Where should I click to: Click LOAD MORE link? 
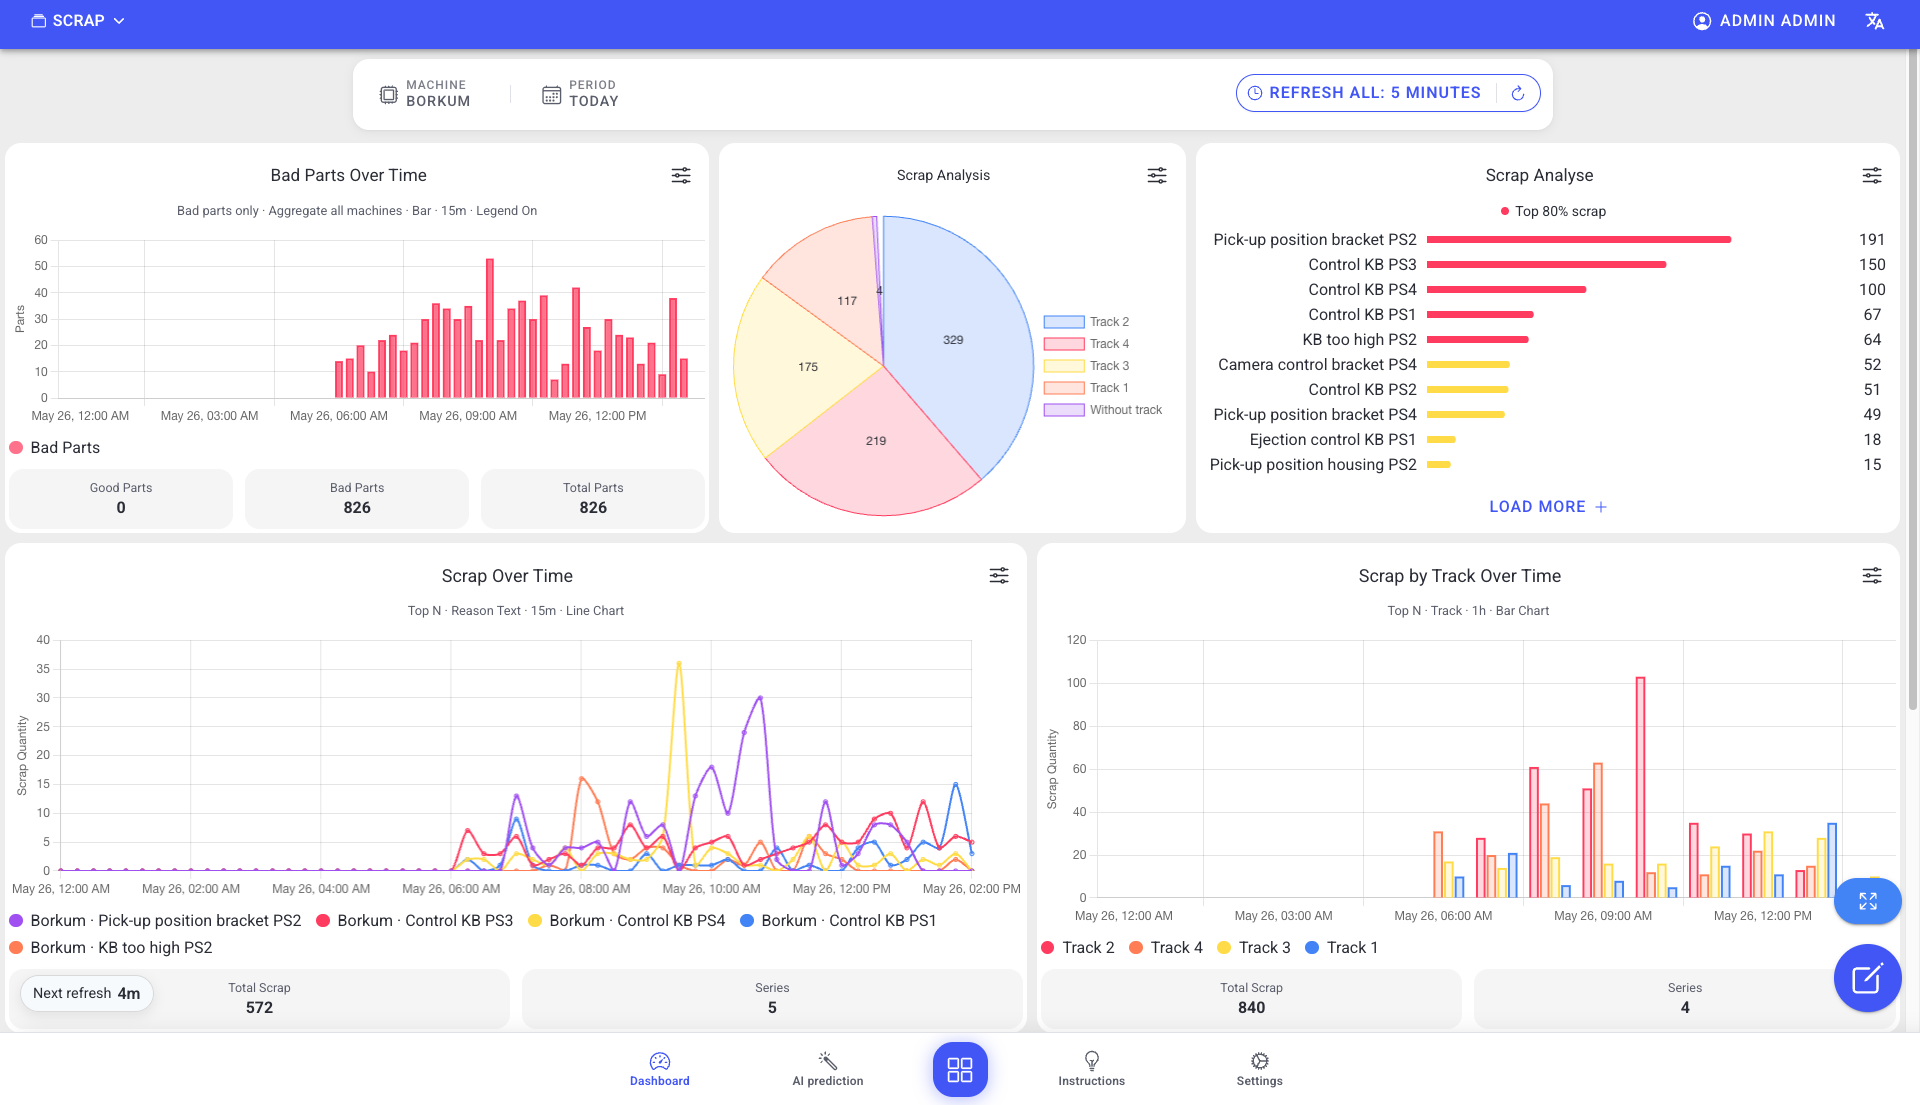tap(1548, 507)
